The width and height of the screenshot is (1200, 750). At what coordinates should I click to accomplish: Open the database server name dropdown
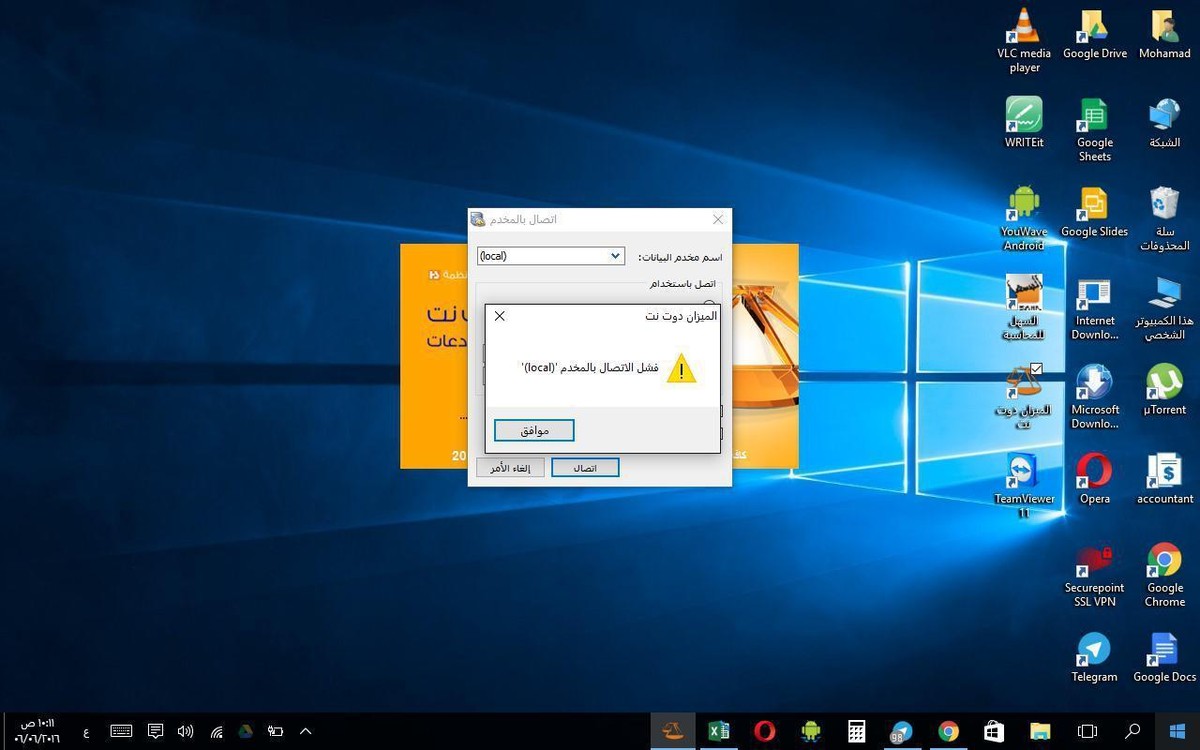coord(615,256)
